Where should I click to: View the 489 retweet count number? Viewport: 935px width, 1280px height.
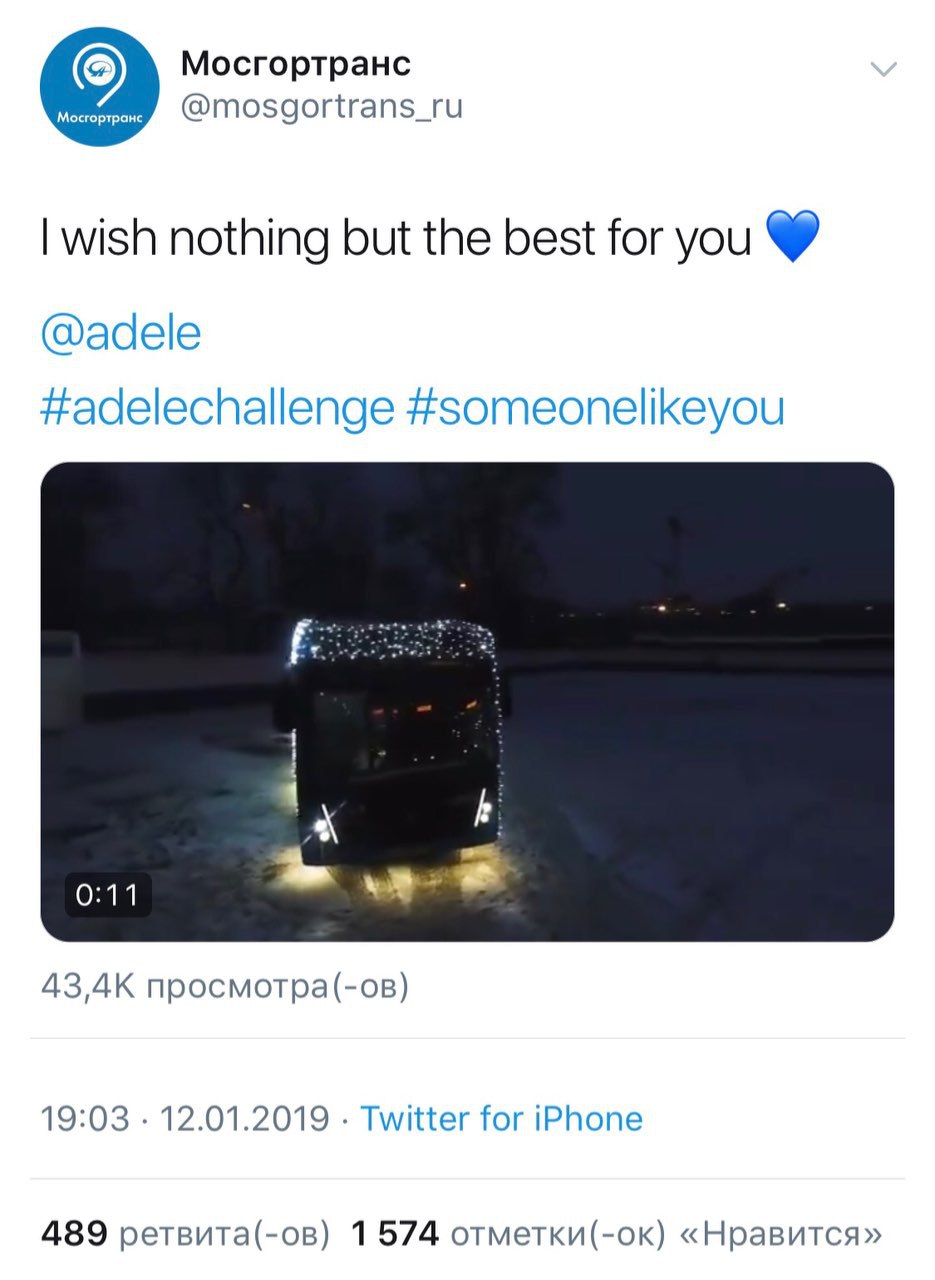[x=73, y=1234]
